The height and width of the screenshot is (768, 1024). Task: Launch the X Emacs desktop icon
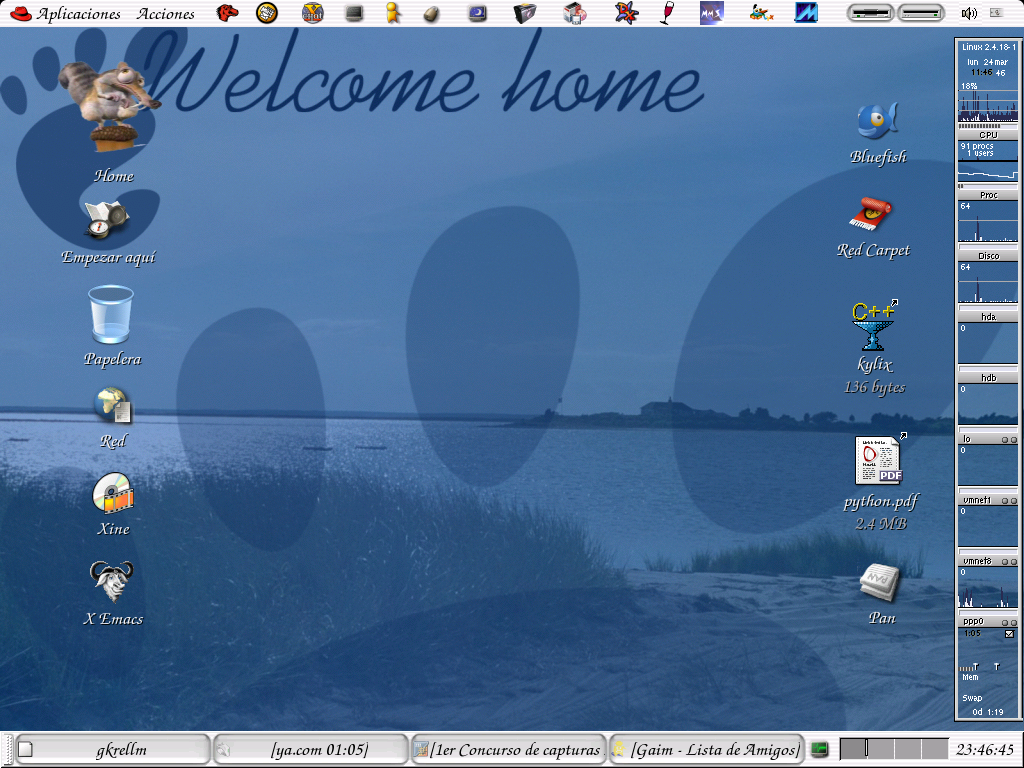(112, 593)
